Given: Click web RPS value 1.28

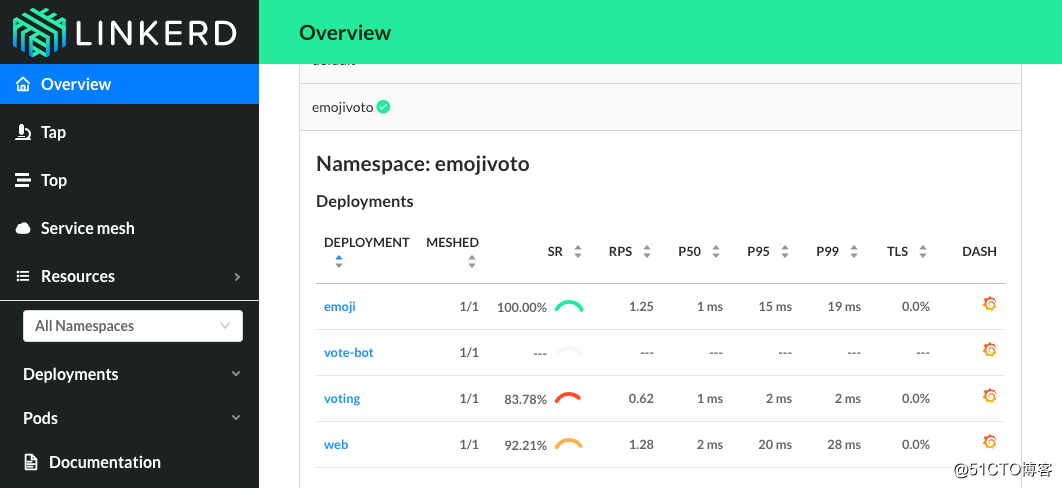Looking at the screenshot, I should [x=641, y=445].
